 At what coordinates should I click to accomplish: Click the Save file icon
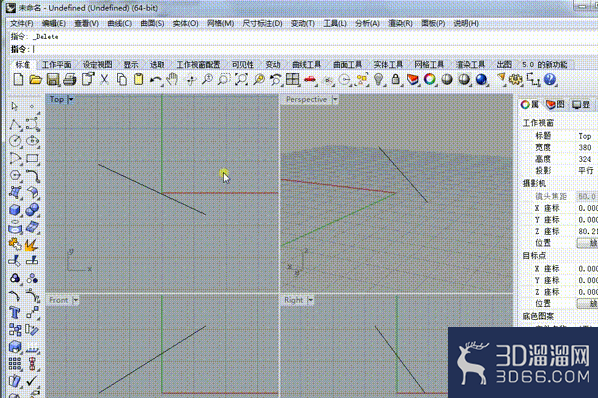(53, 80)
